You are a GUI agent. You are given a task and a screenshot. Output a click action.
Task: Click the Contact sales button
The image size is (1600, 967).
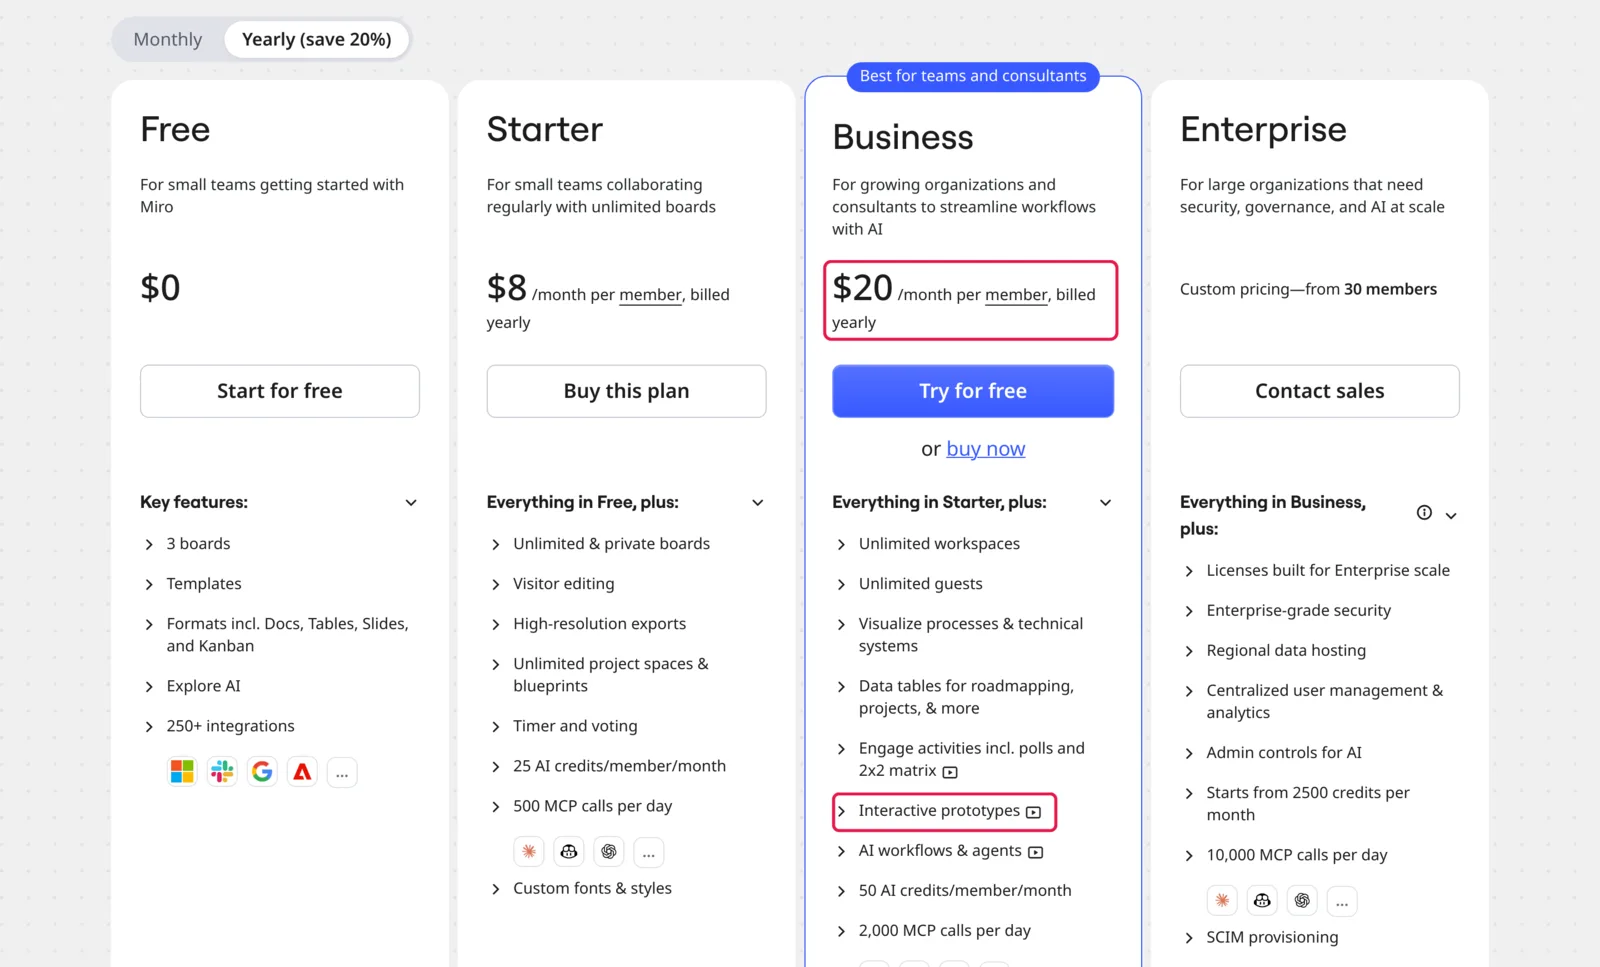coord(1320,391)
